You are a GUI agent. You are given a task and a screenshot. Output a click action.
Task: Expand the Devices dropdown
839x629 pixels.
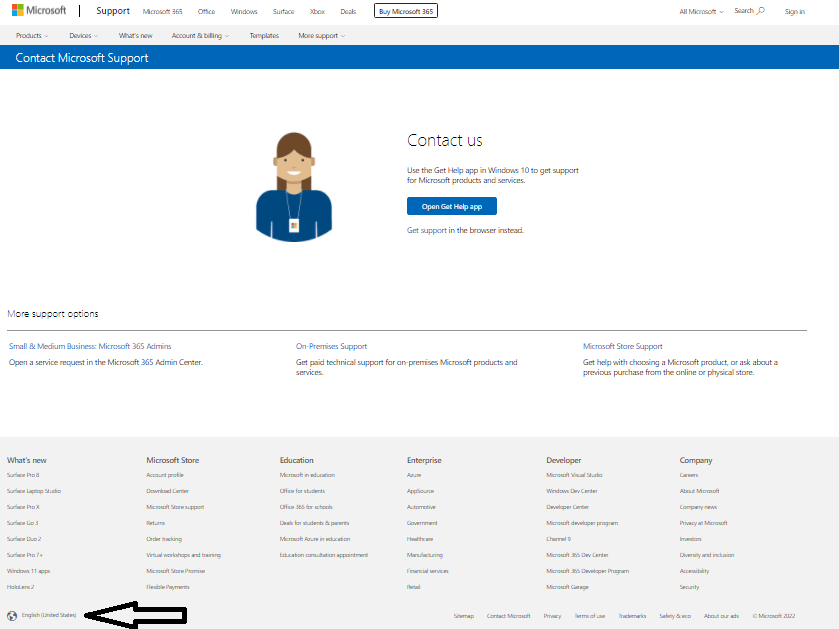click(x=83, y=36)
